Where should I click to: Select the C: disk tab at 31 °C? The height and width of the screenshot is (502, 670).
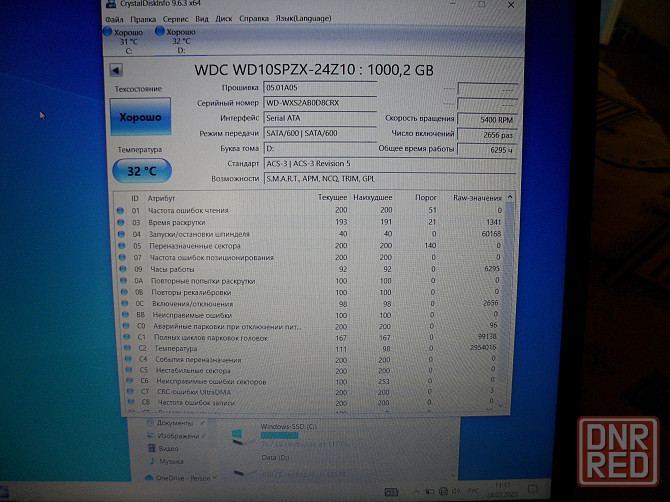tap(124, 41)
